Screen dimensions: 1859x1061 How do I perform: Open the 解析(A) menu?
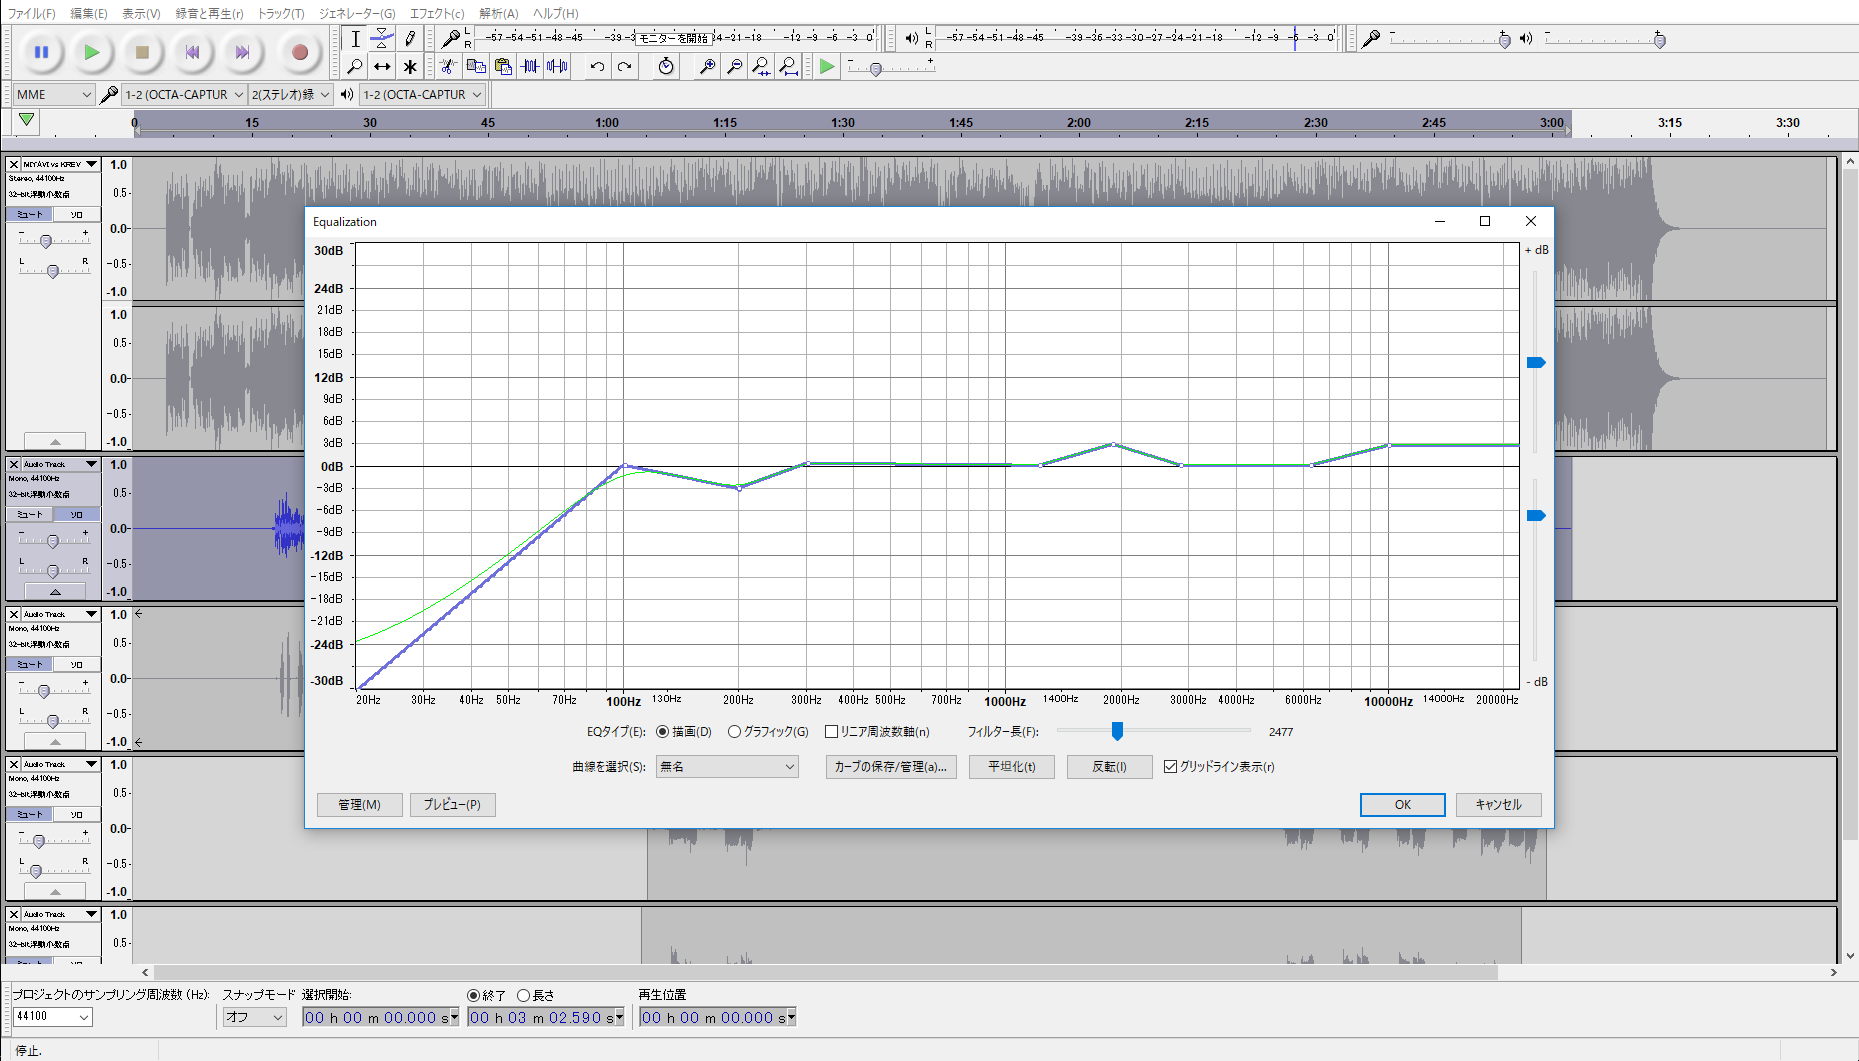point(499,13)
